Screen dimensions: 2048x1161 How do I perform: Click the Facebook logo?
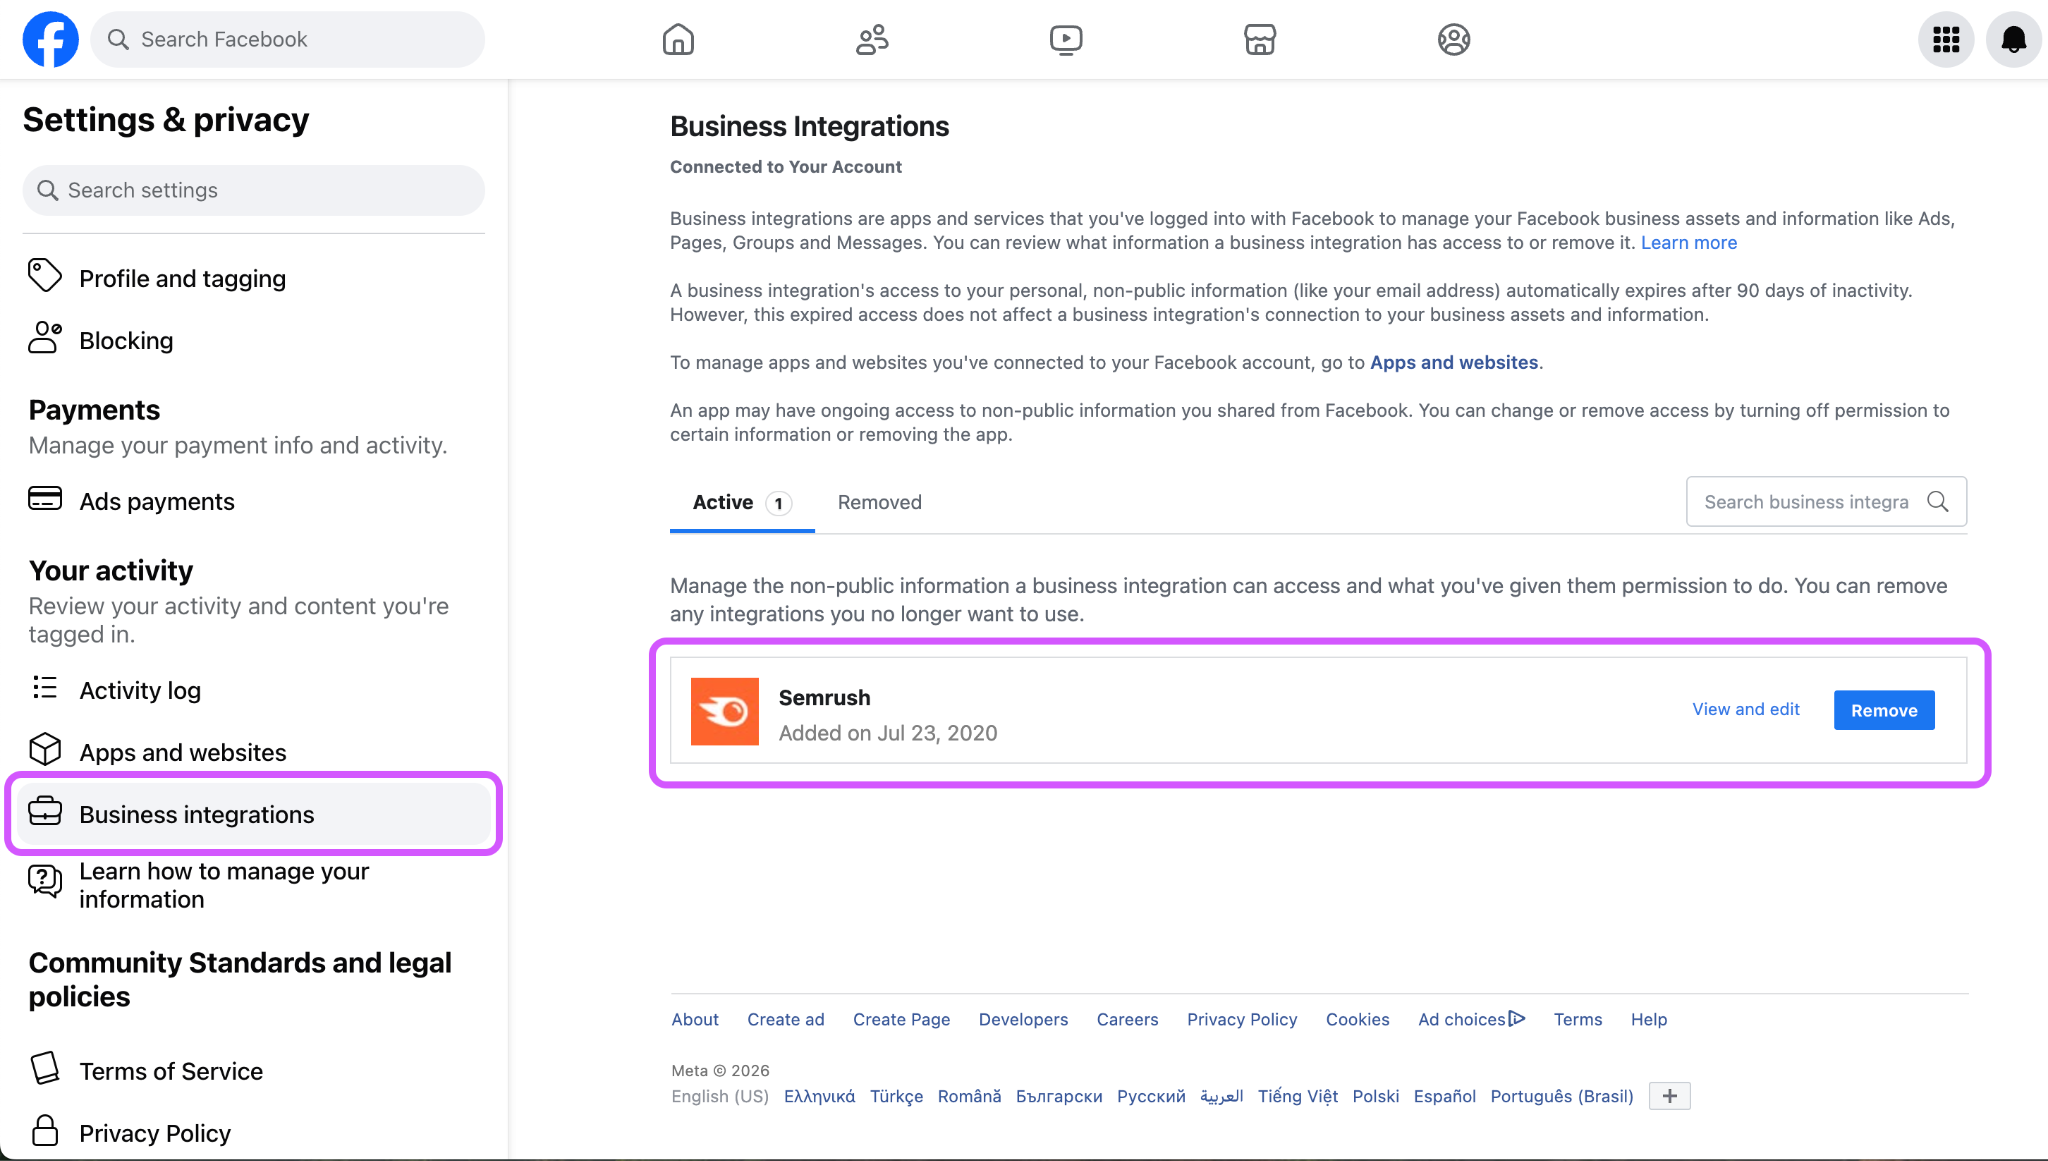click(x=50, y=39)
